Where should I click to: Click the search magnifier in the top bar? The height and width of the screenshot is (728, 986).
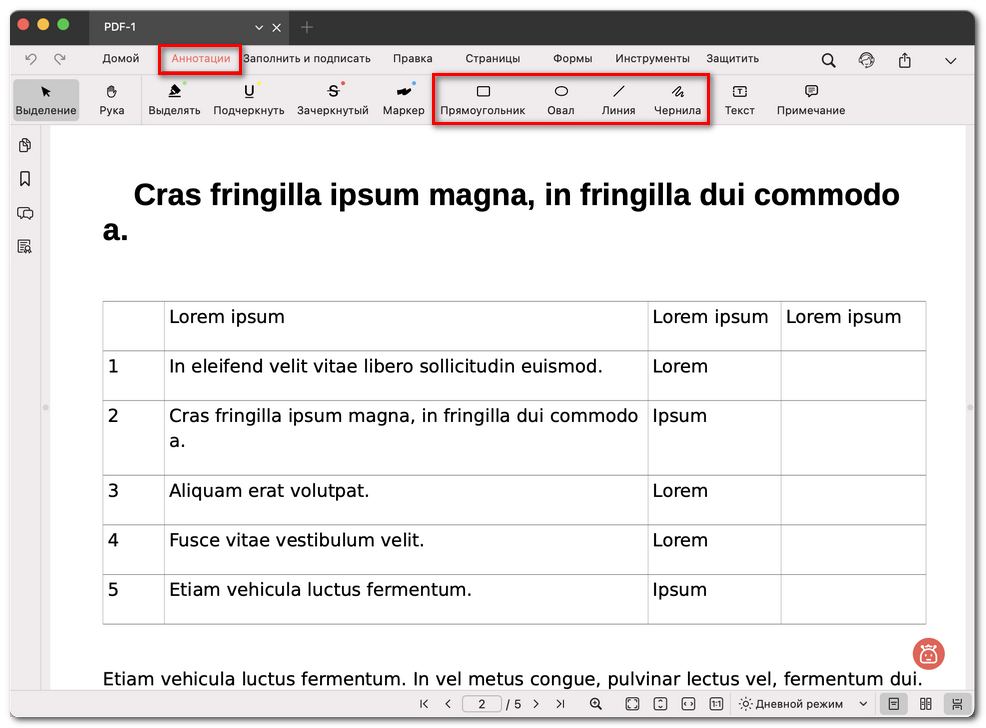828,60
